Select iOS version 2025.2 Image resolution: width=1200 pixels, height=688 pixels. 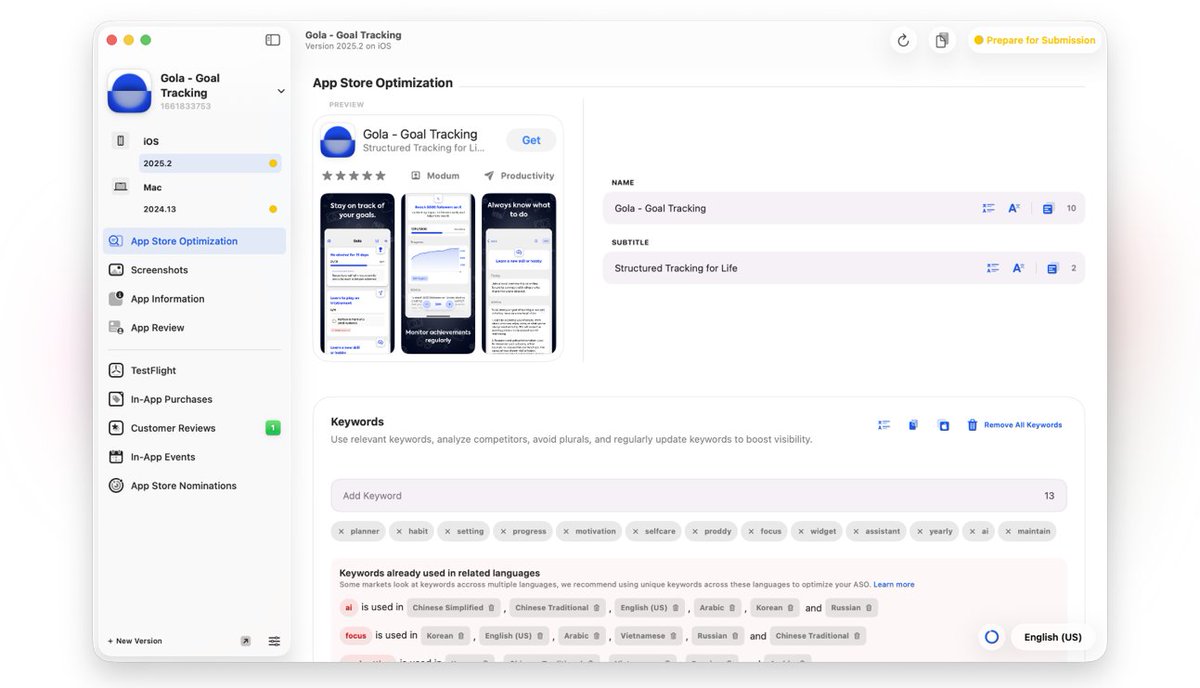pos(210,163)
